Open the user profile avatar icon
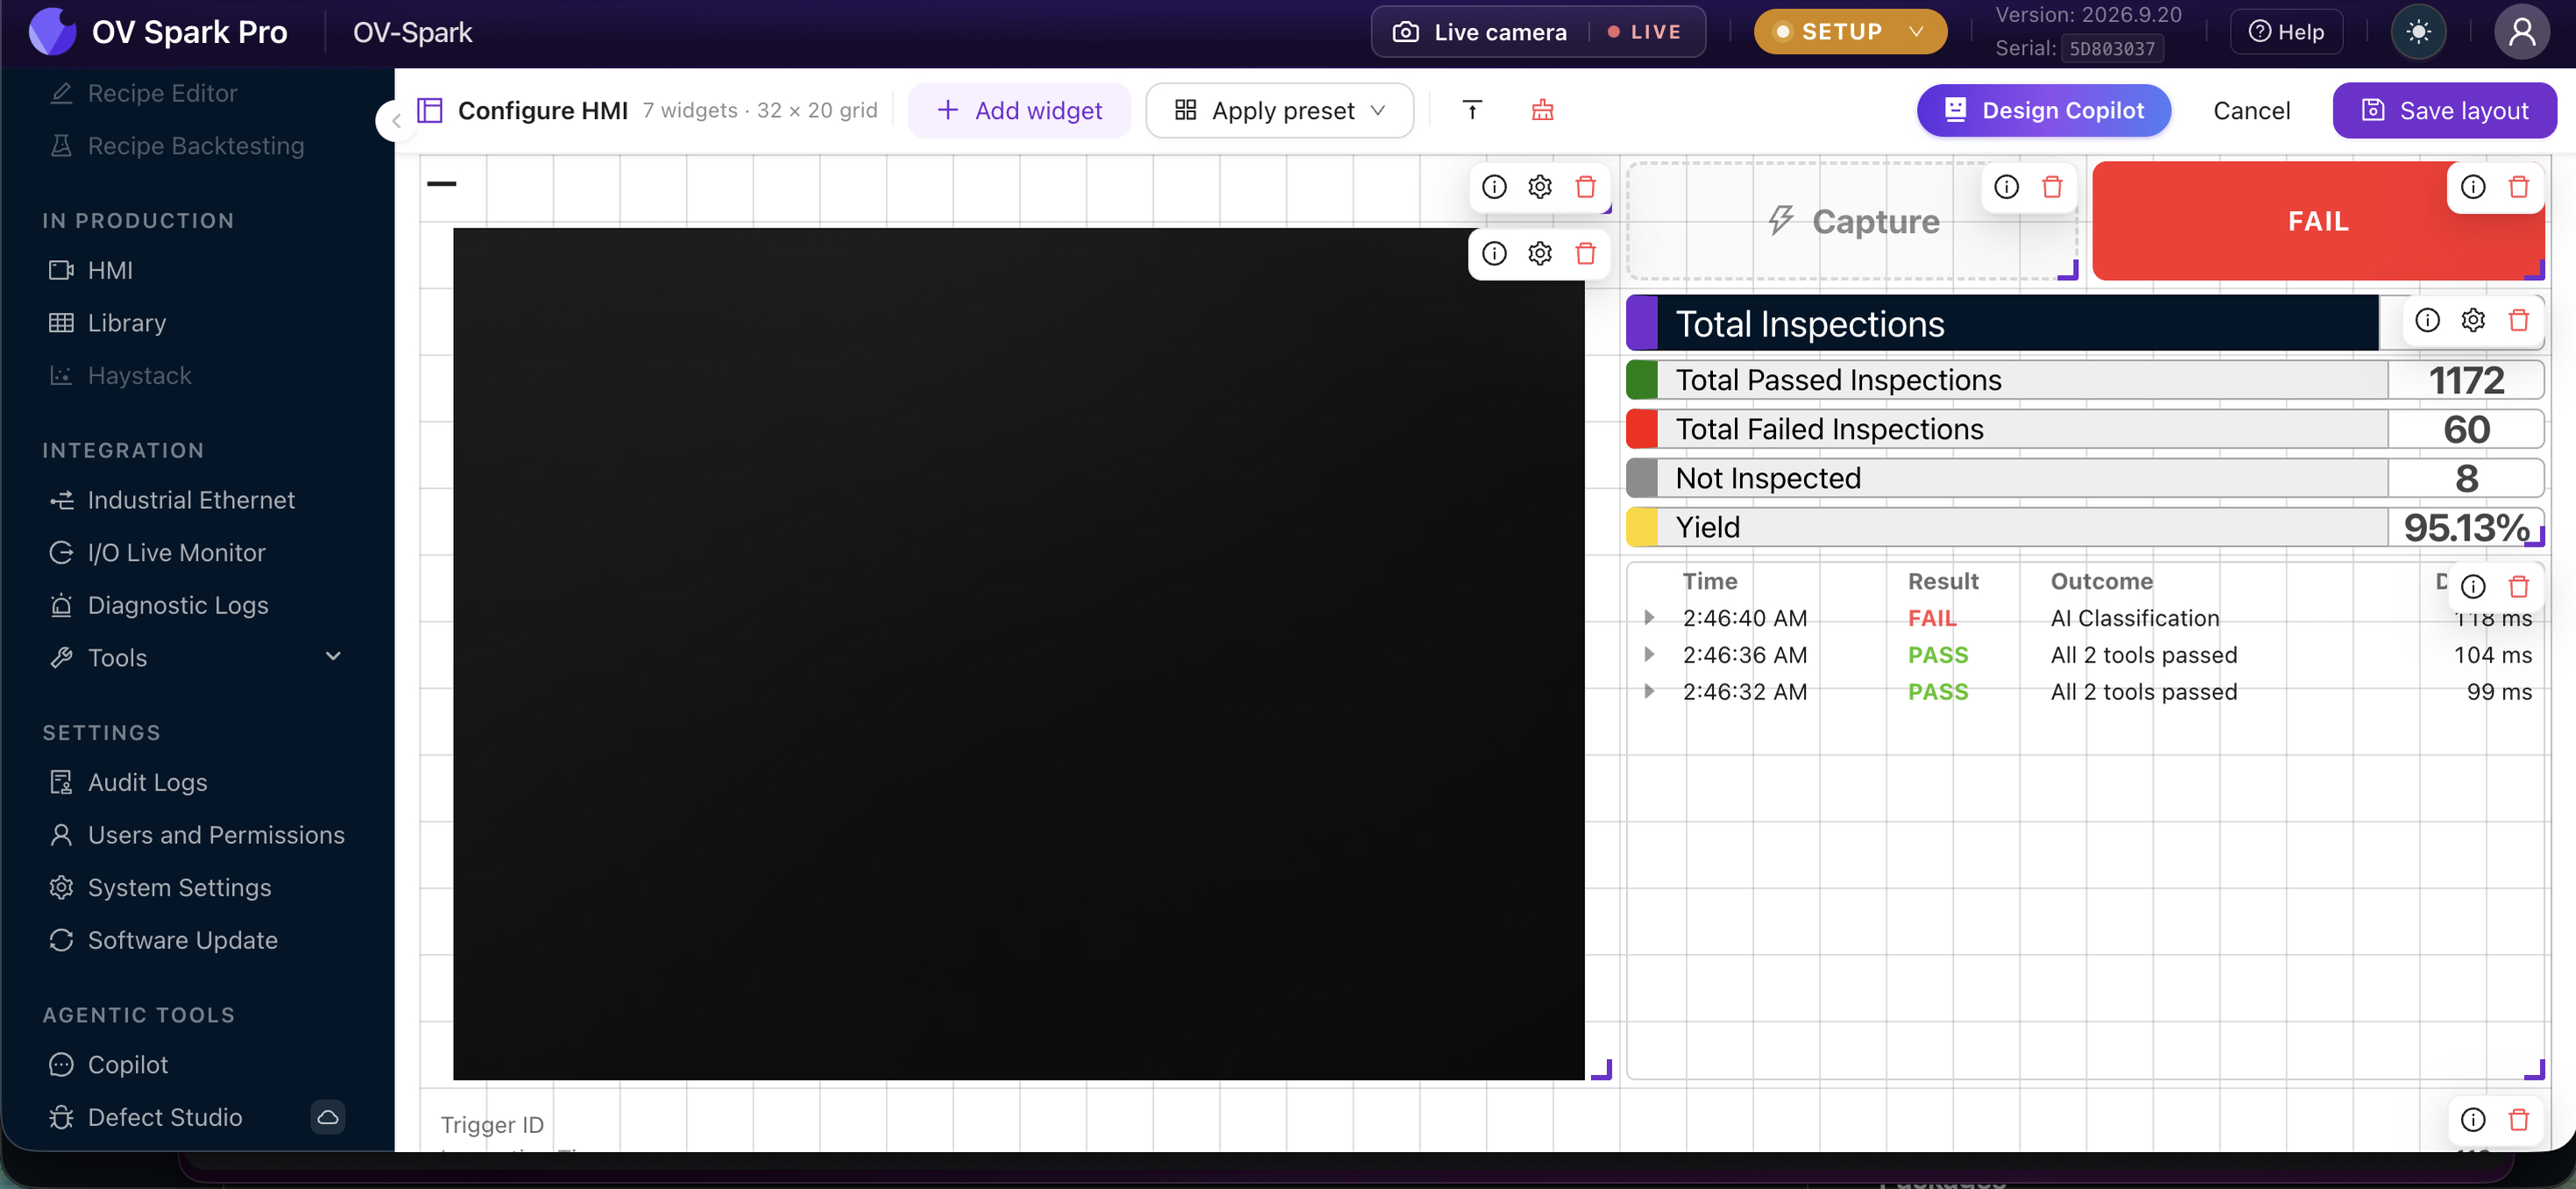The image size is (2576, 1189). click(x=2522, y=32)
